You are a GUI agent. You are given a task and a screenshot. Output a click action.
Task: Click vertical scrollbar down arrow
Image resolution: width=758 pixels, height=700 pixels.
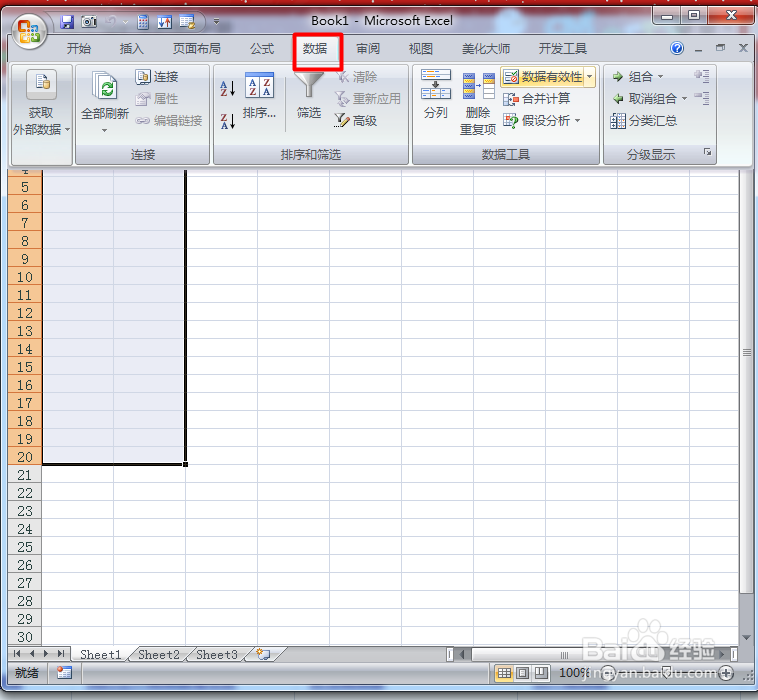746,638
